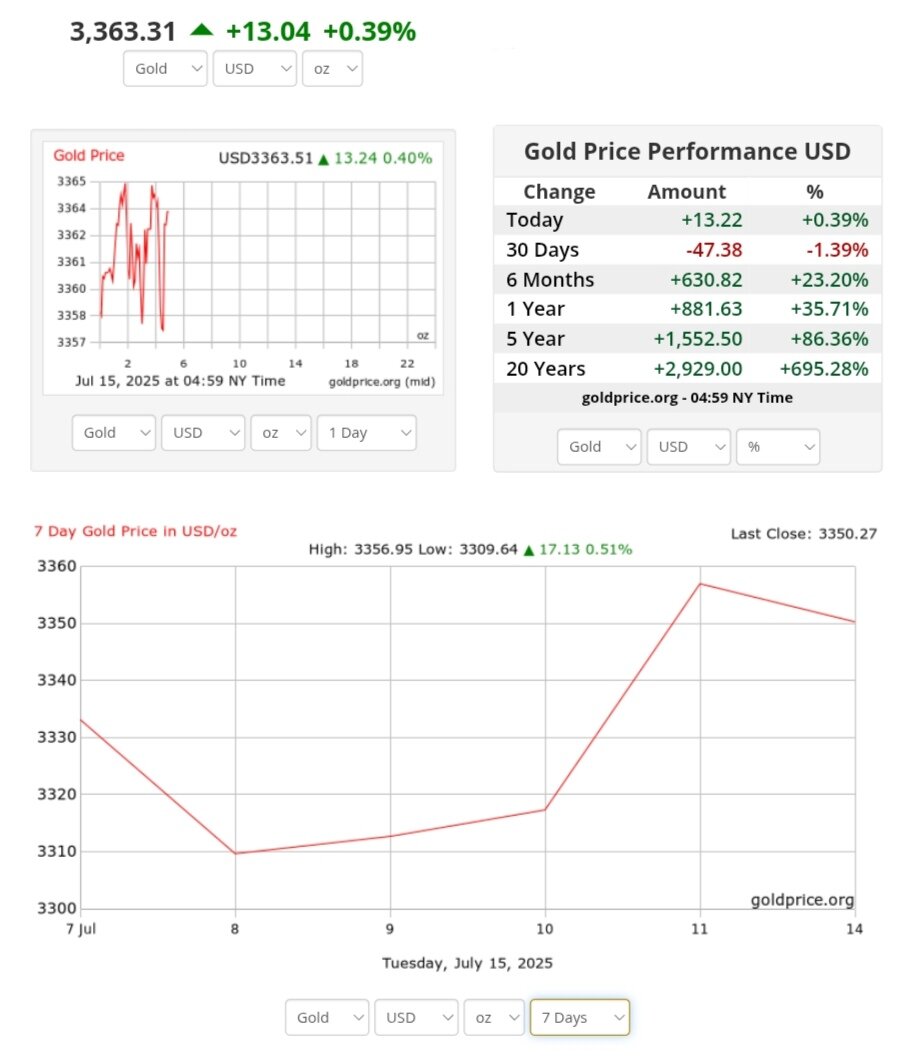
Task: Click the goldprice.org watermark on 7 day chart
Action: [x=802, y=900]
